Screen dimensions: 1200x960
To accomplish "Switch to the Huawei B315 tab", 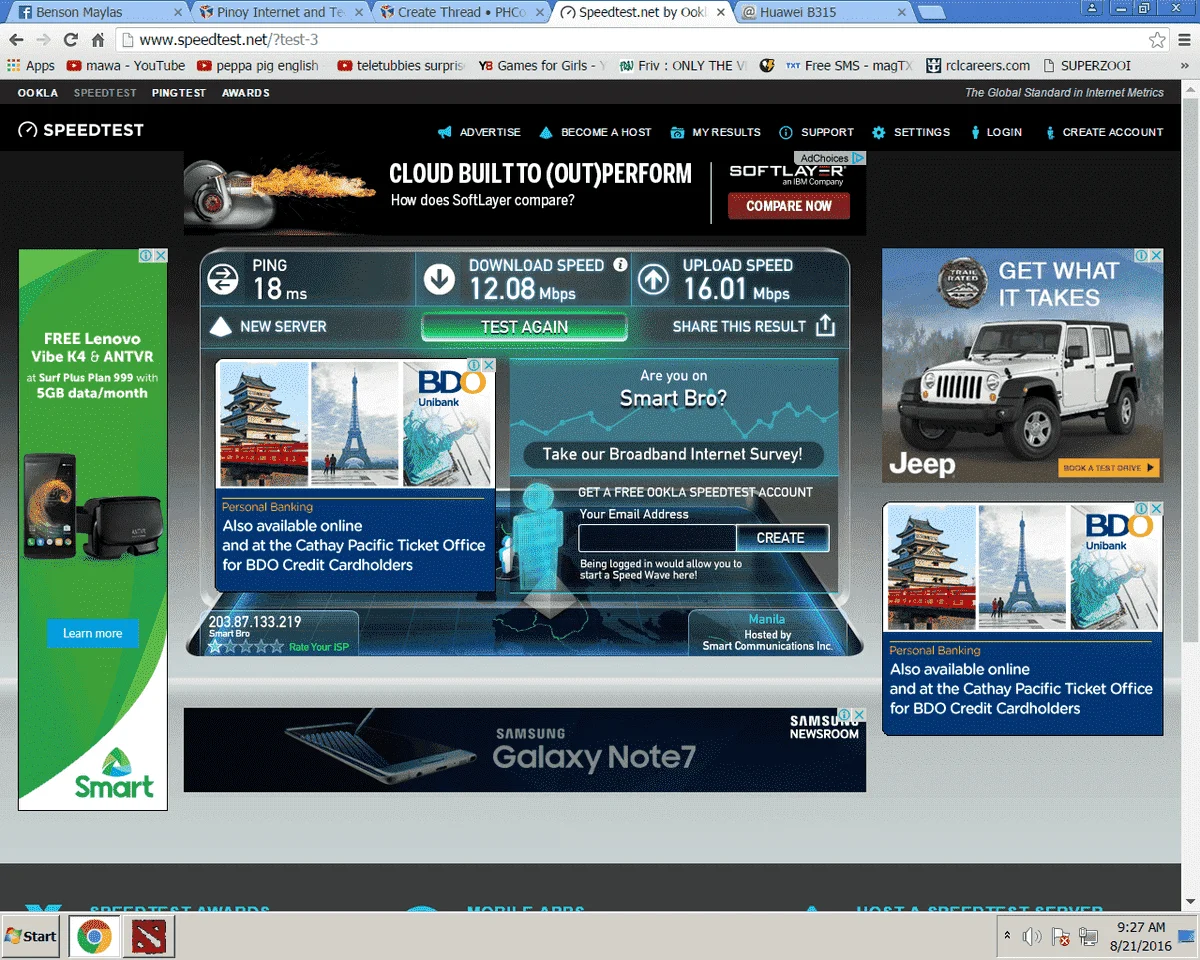I will (825, 13).
